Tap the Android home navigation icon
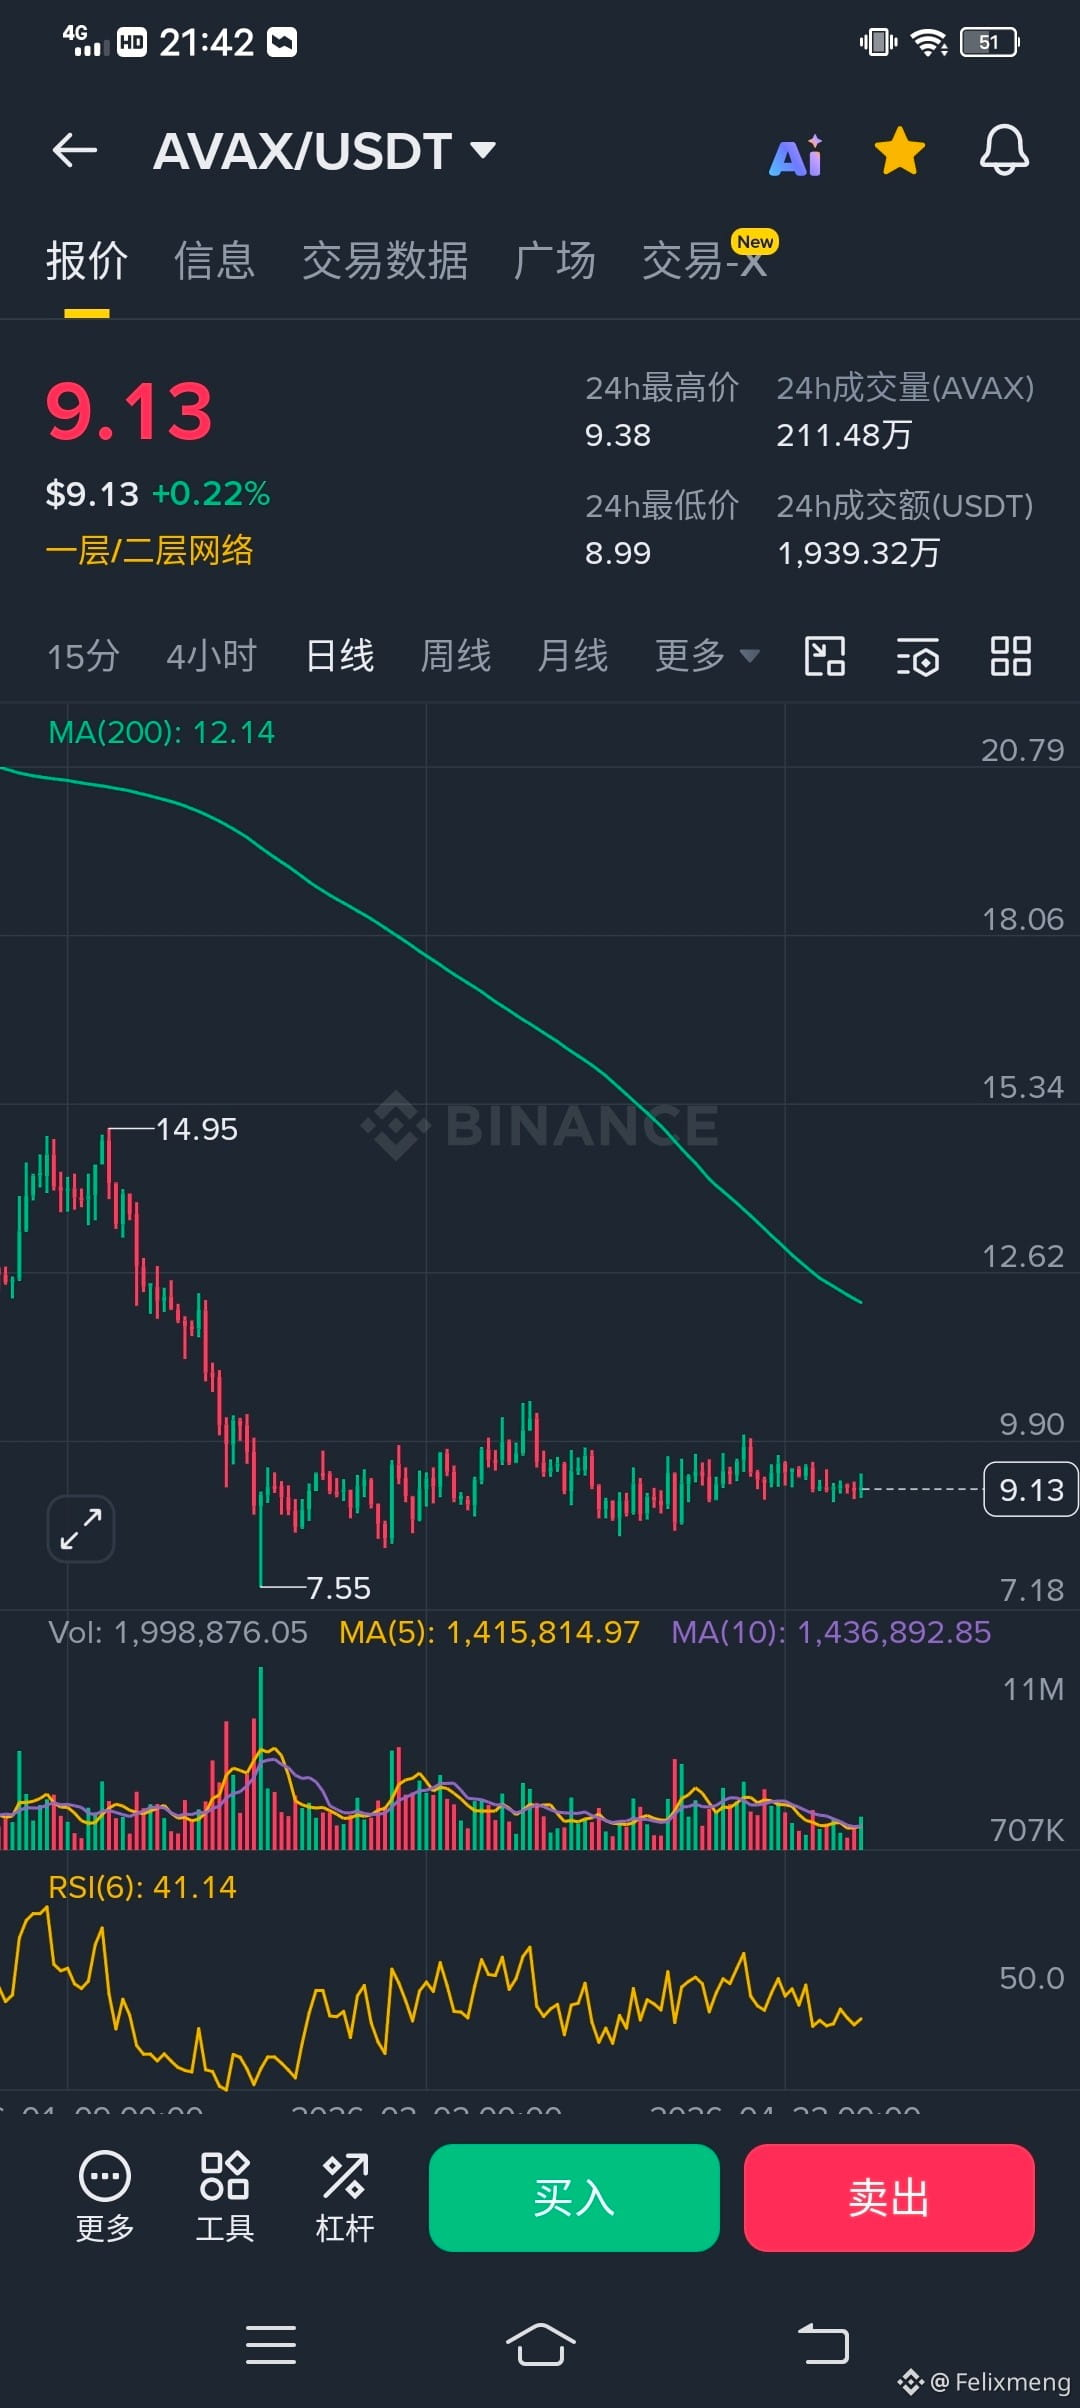This screenshot has height=2408, width=1080. pyautogui.click(x=540, y=2344)
